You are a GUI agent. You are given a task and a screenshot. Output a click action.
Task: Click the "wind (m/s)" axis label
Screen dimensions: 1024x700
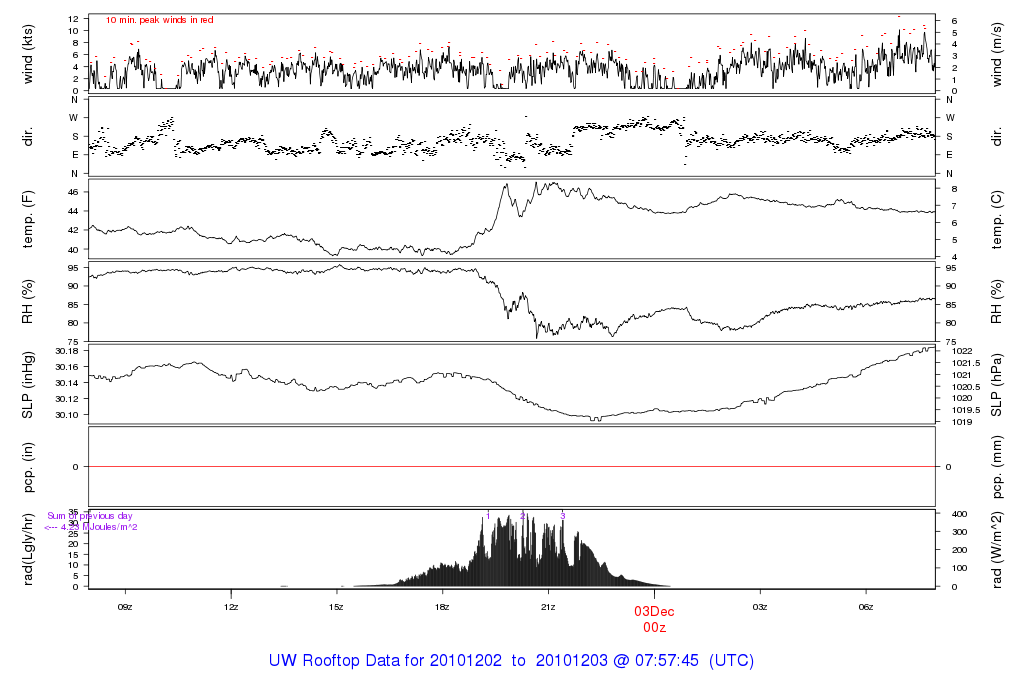pos(997,55)
